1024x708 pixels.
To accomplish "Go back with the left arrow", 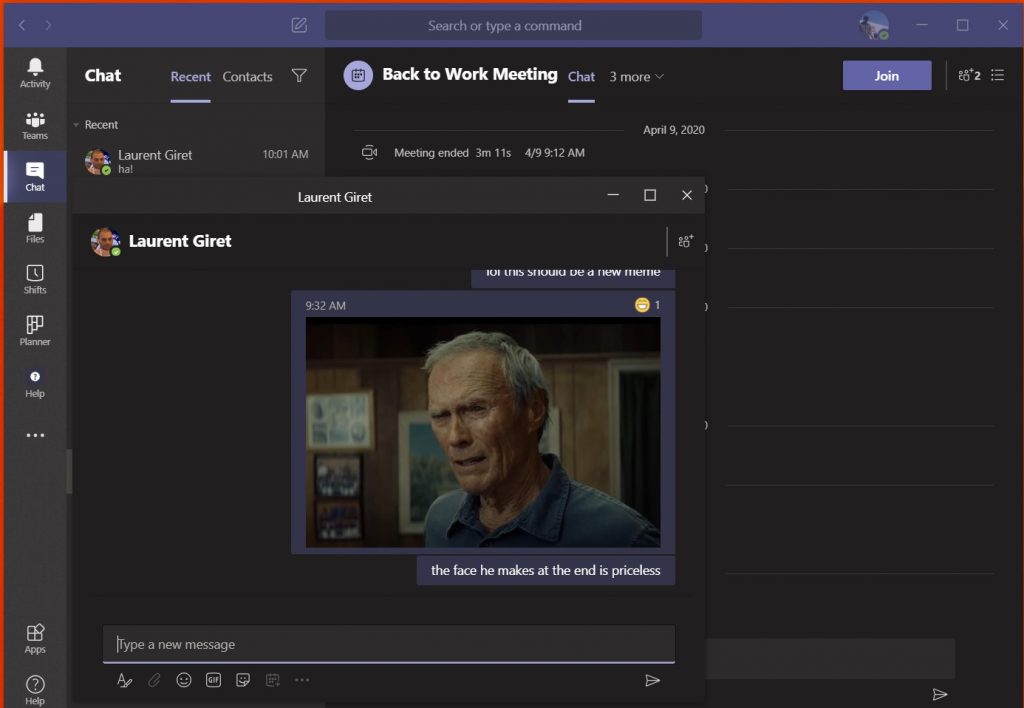I will coord(22,25).
